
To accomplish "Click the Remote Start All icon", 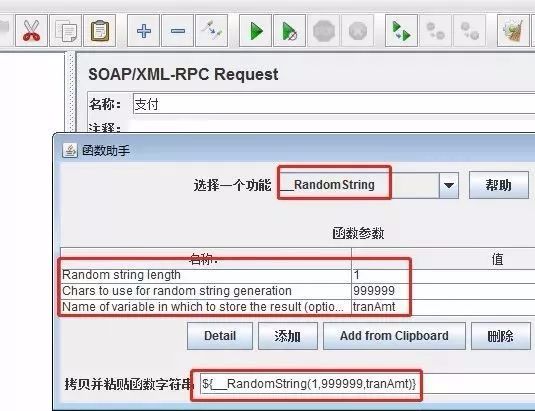I will (401, 31).
